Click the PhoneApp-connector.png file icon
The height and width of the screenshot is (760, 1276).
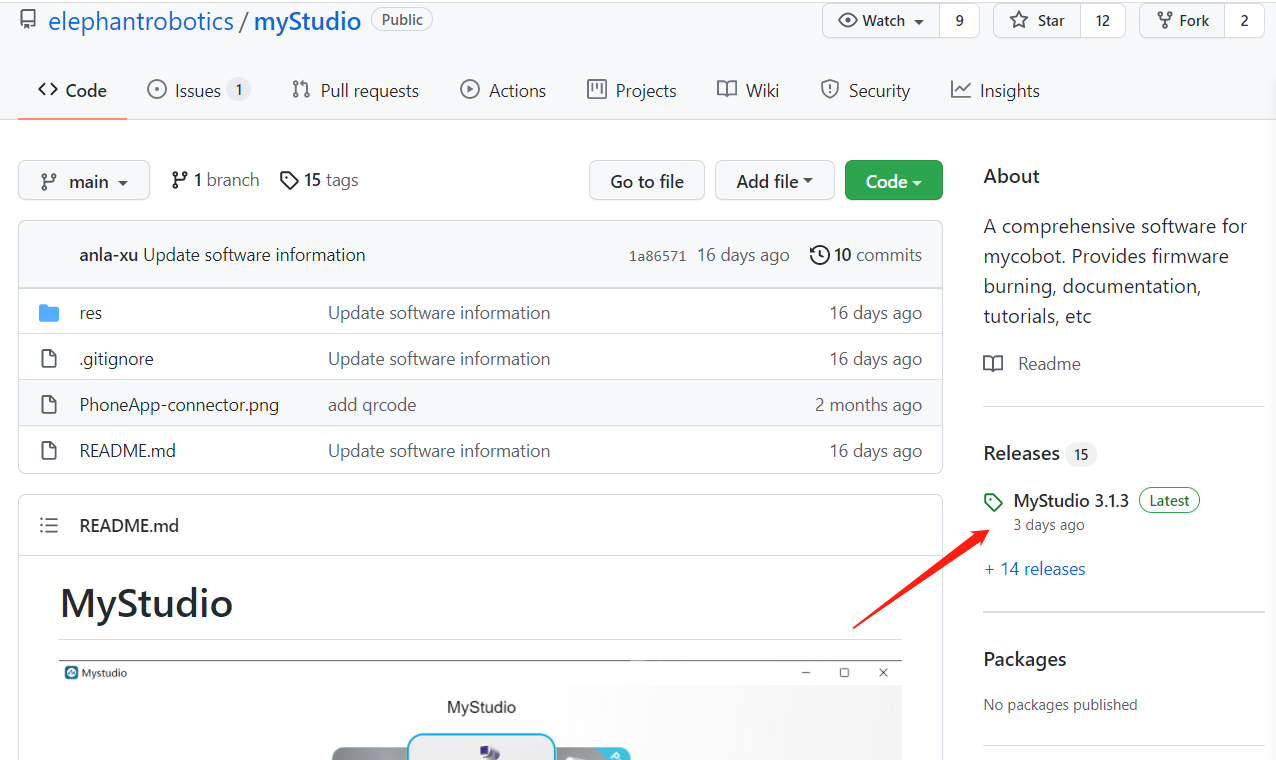pyautogui.click(x=49, y=405)
